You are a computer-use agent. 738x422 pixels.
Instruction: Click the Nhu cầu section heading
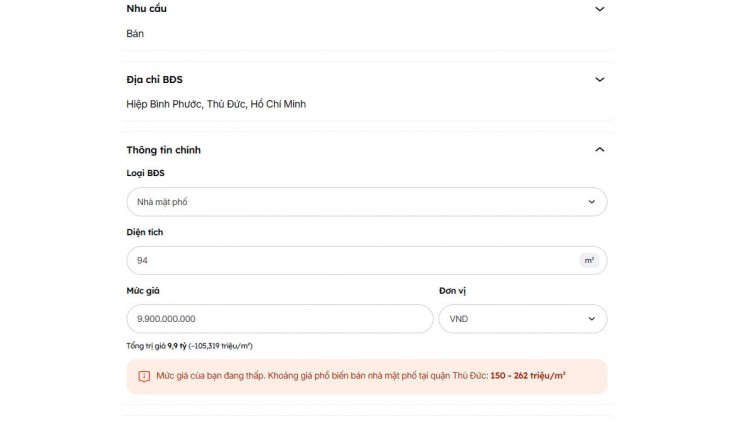coord(146,8)
